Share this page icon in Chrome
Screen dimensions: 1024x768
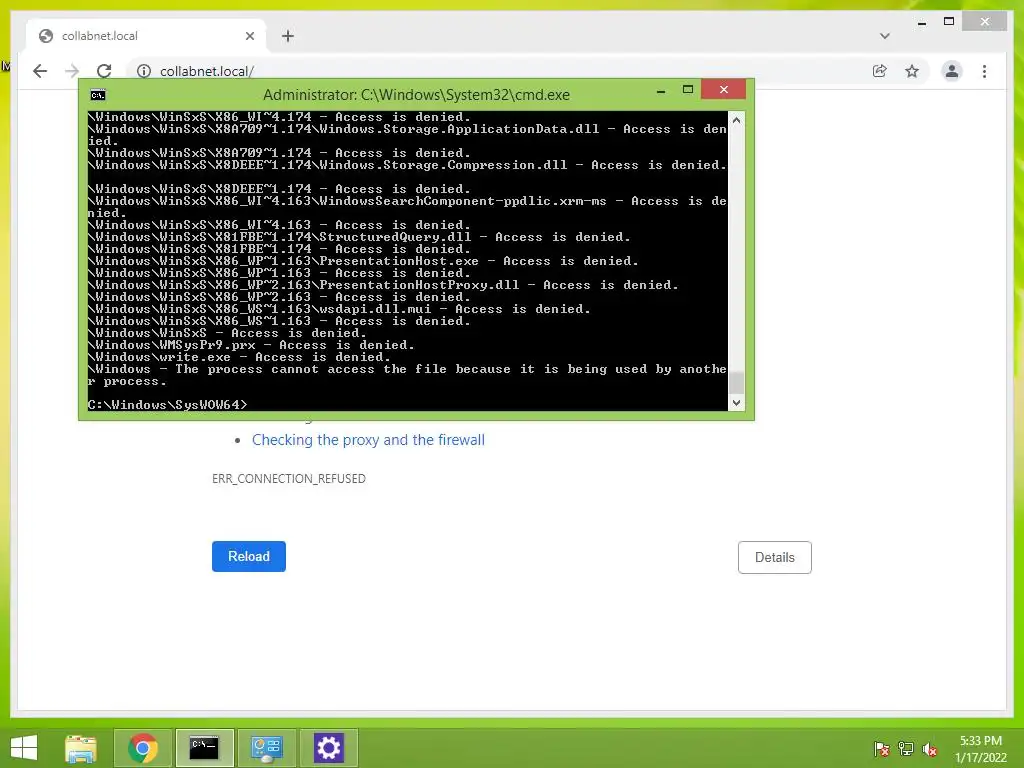[x=880, y=71]
